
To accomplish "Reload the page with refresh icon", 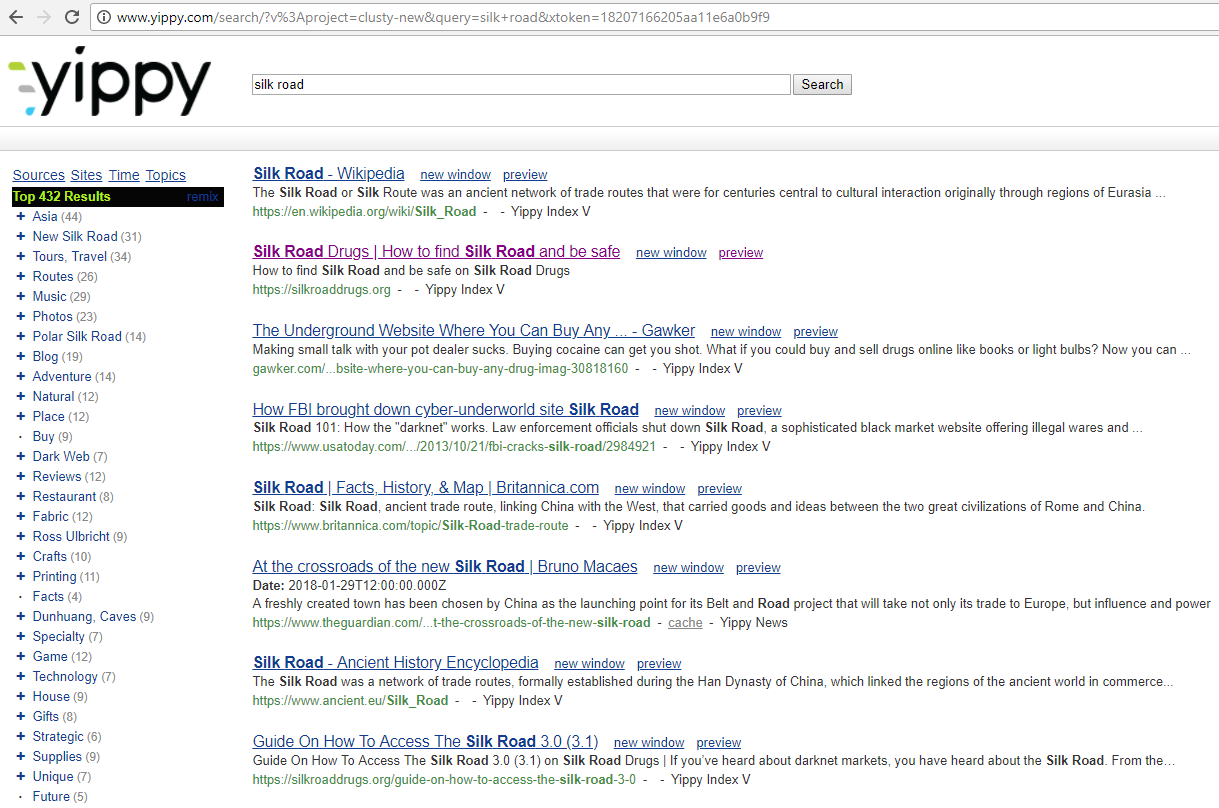I will click(x=72, y=17).
